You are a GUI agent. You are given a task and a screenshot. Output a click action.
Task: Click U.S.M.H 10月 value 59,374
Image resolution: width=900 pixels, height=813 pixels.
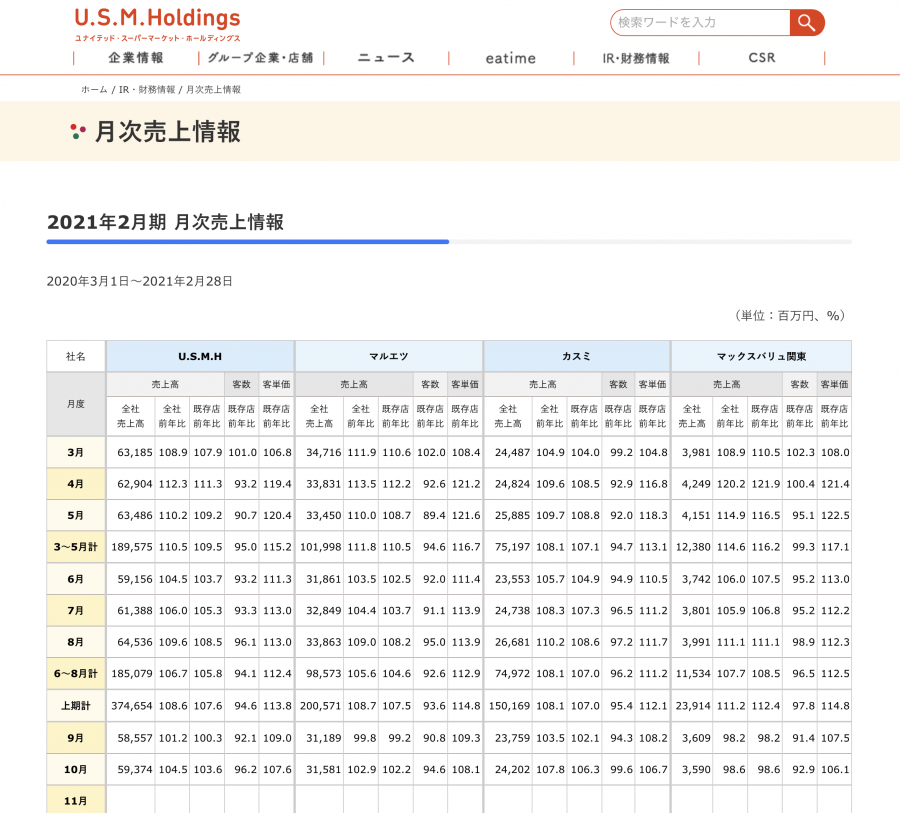click(135, 769)
